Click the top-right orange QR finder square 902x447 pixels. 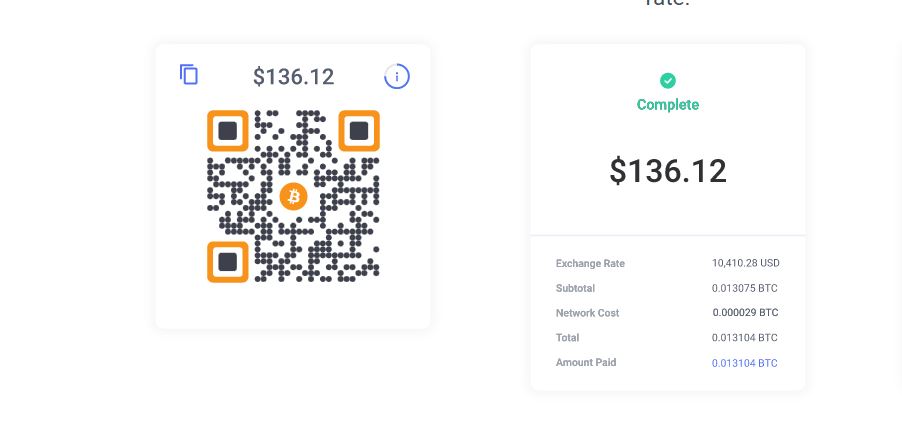pyautogui.click(x=359, y=131)
